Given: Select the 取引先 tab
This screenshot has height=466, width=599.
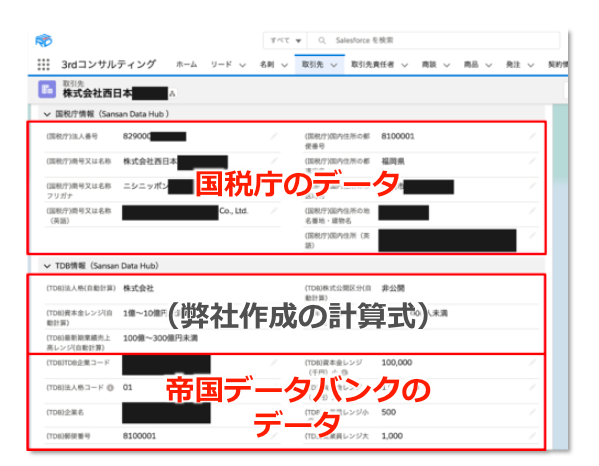Looking at the screenshot, I should [x=312, y=65].
